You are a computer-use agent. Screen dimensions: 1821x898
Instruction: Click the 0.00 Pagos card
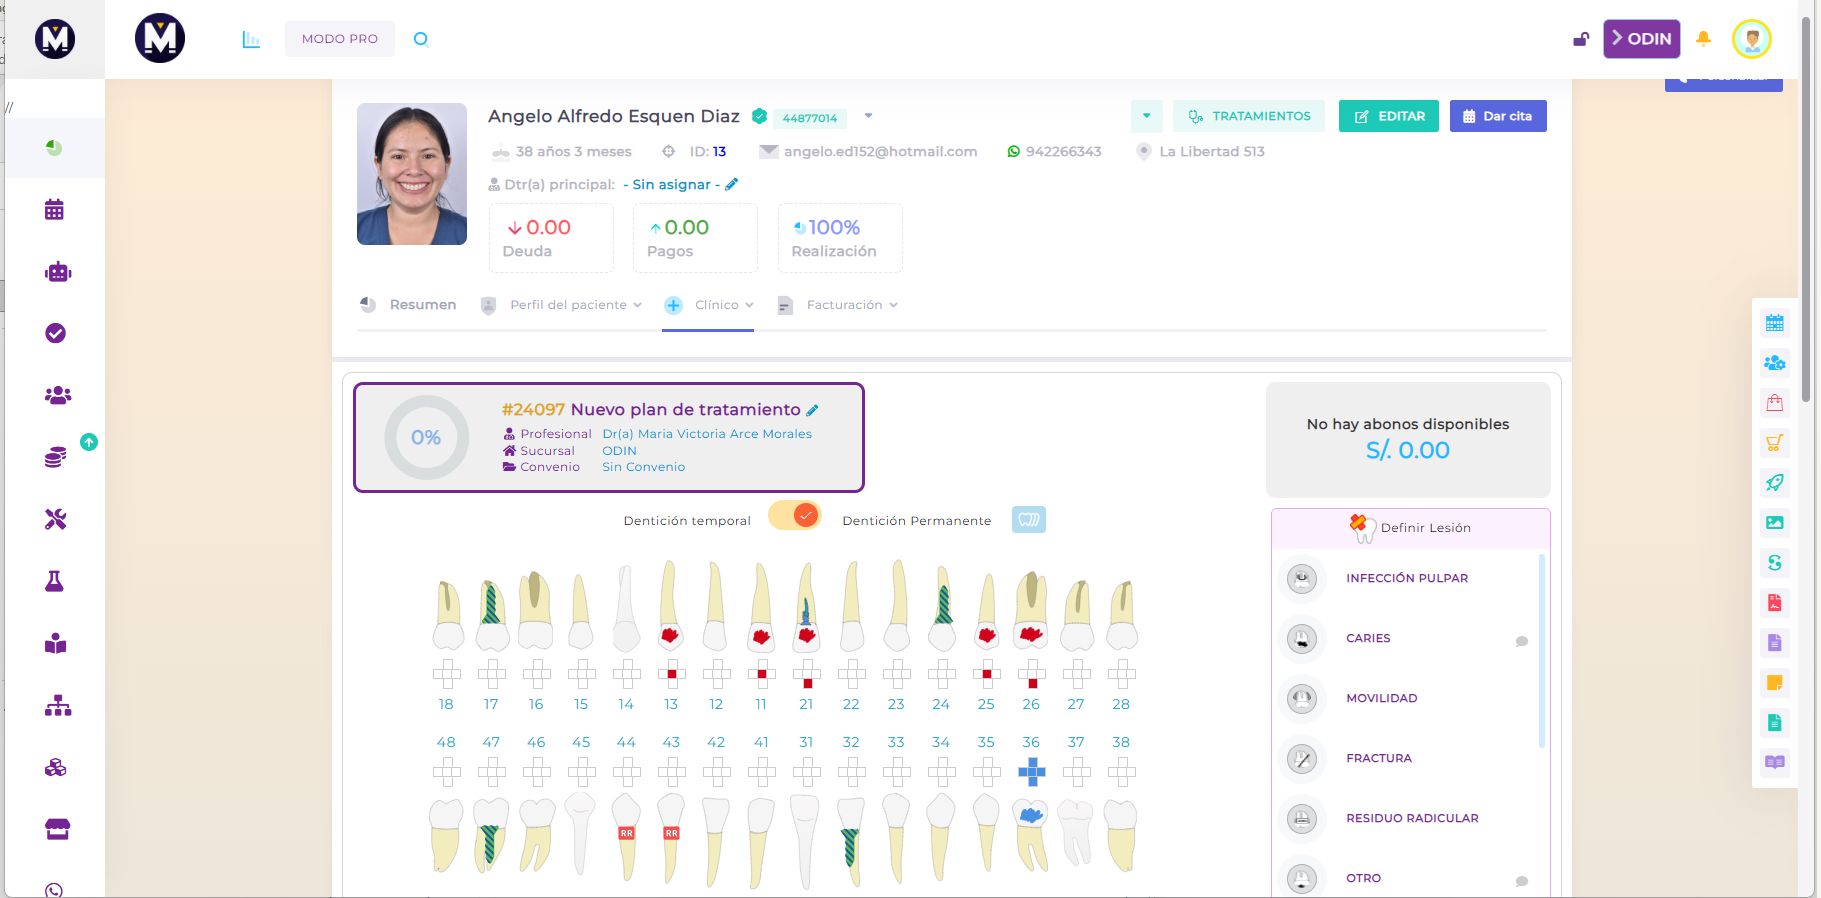tap(695, 238)
